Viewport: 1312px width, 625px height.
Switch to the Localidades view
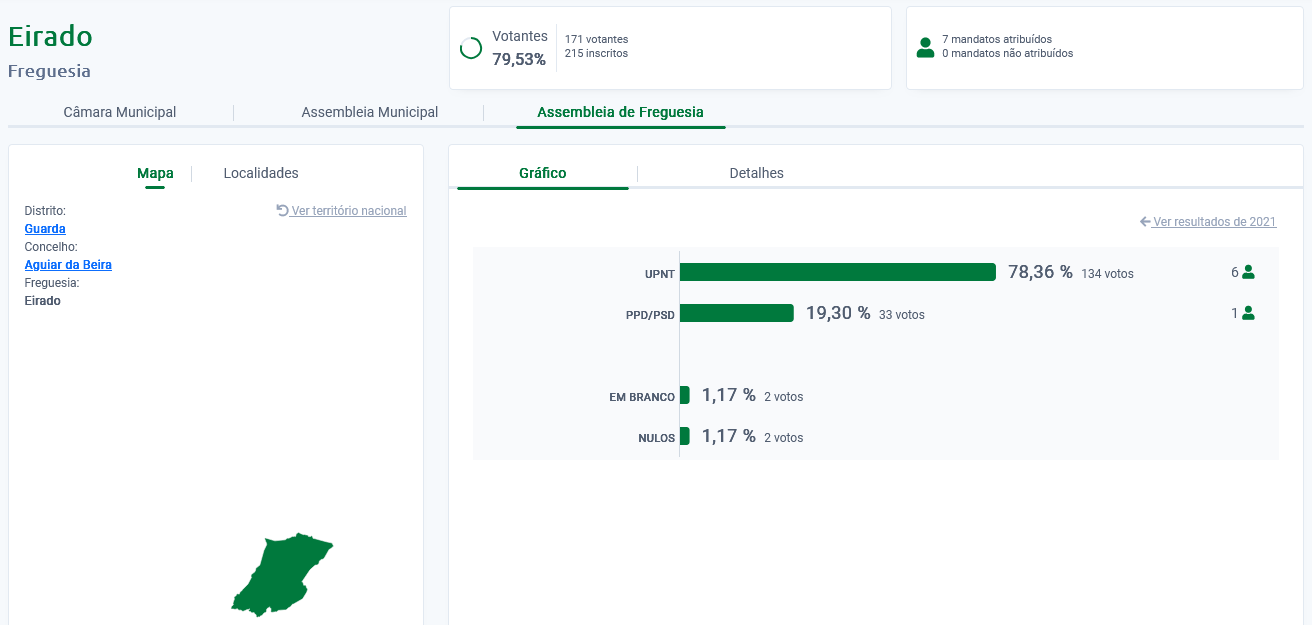pos(261,173)
